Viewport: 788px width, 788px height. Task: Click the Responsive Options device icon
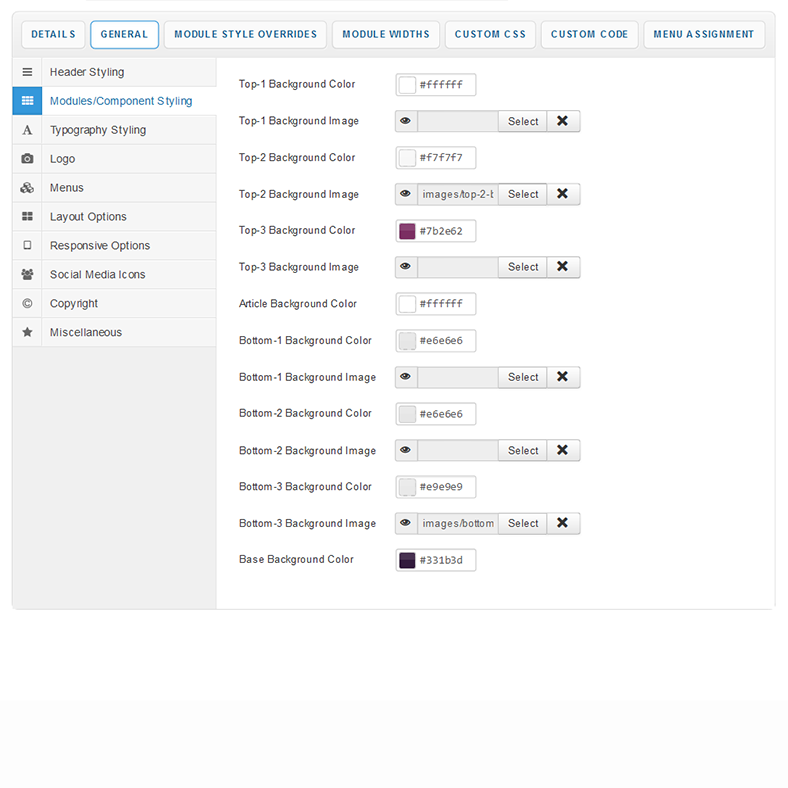coord(27,246)
